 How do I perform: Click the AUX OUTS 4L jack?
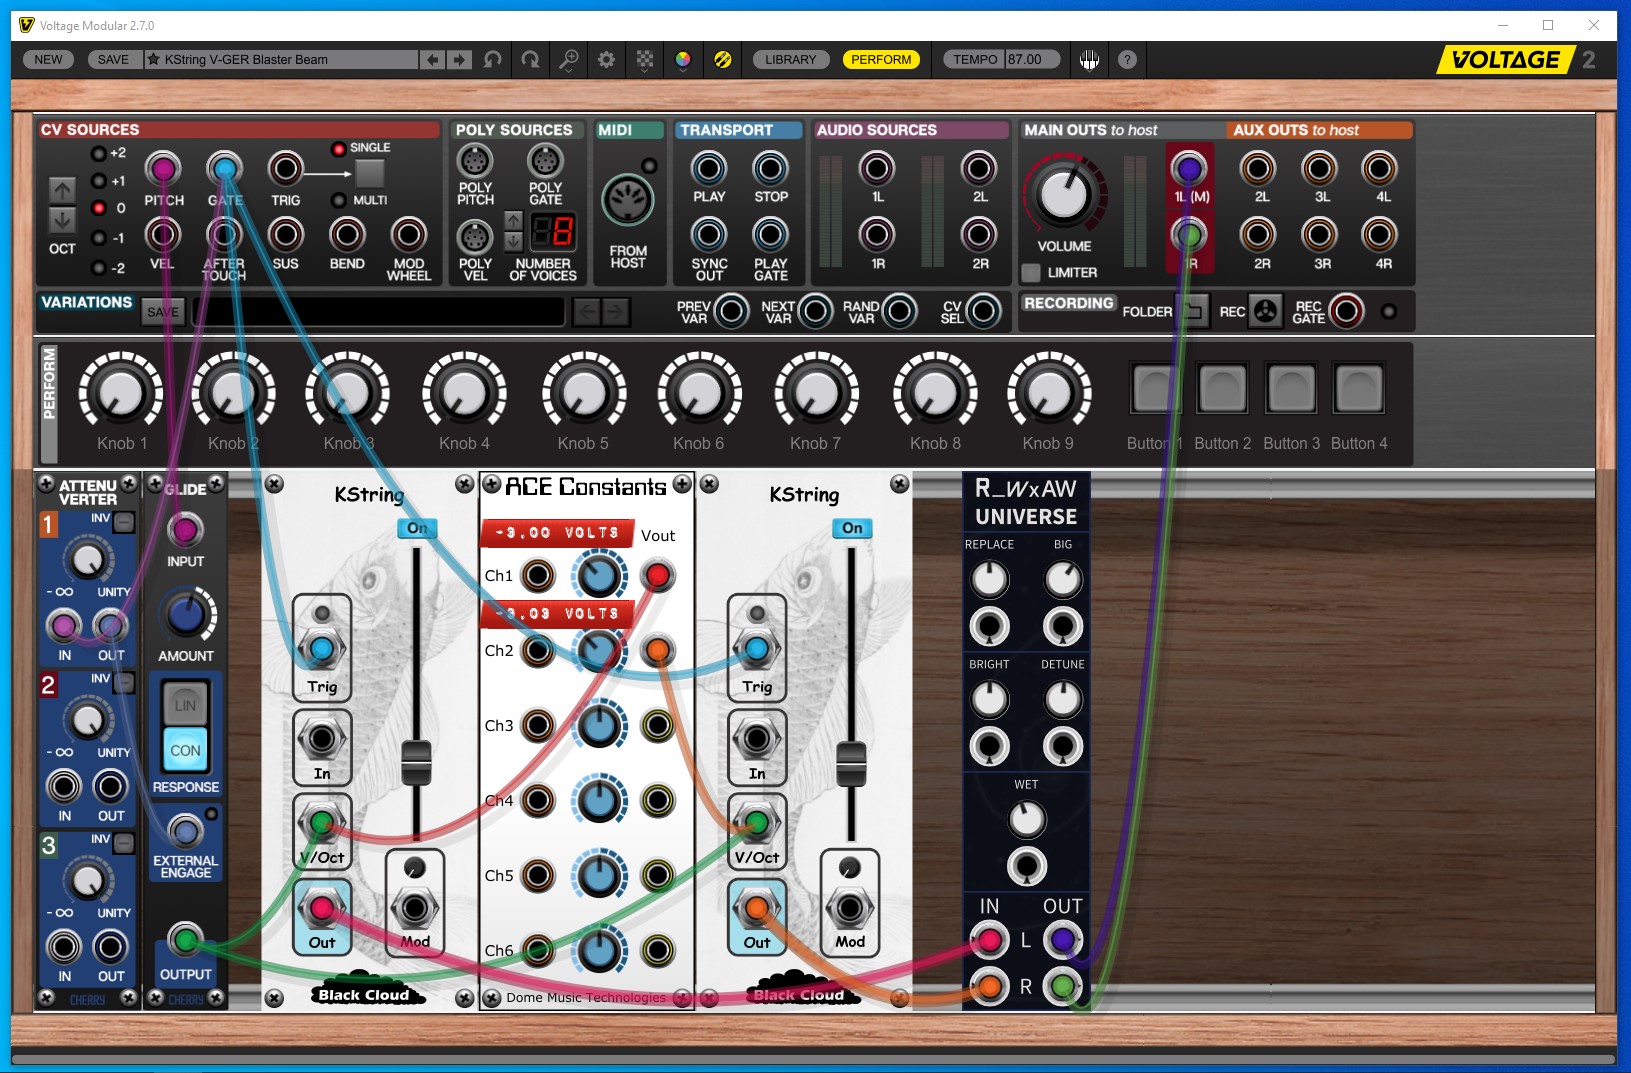1379,168
